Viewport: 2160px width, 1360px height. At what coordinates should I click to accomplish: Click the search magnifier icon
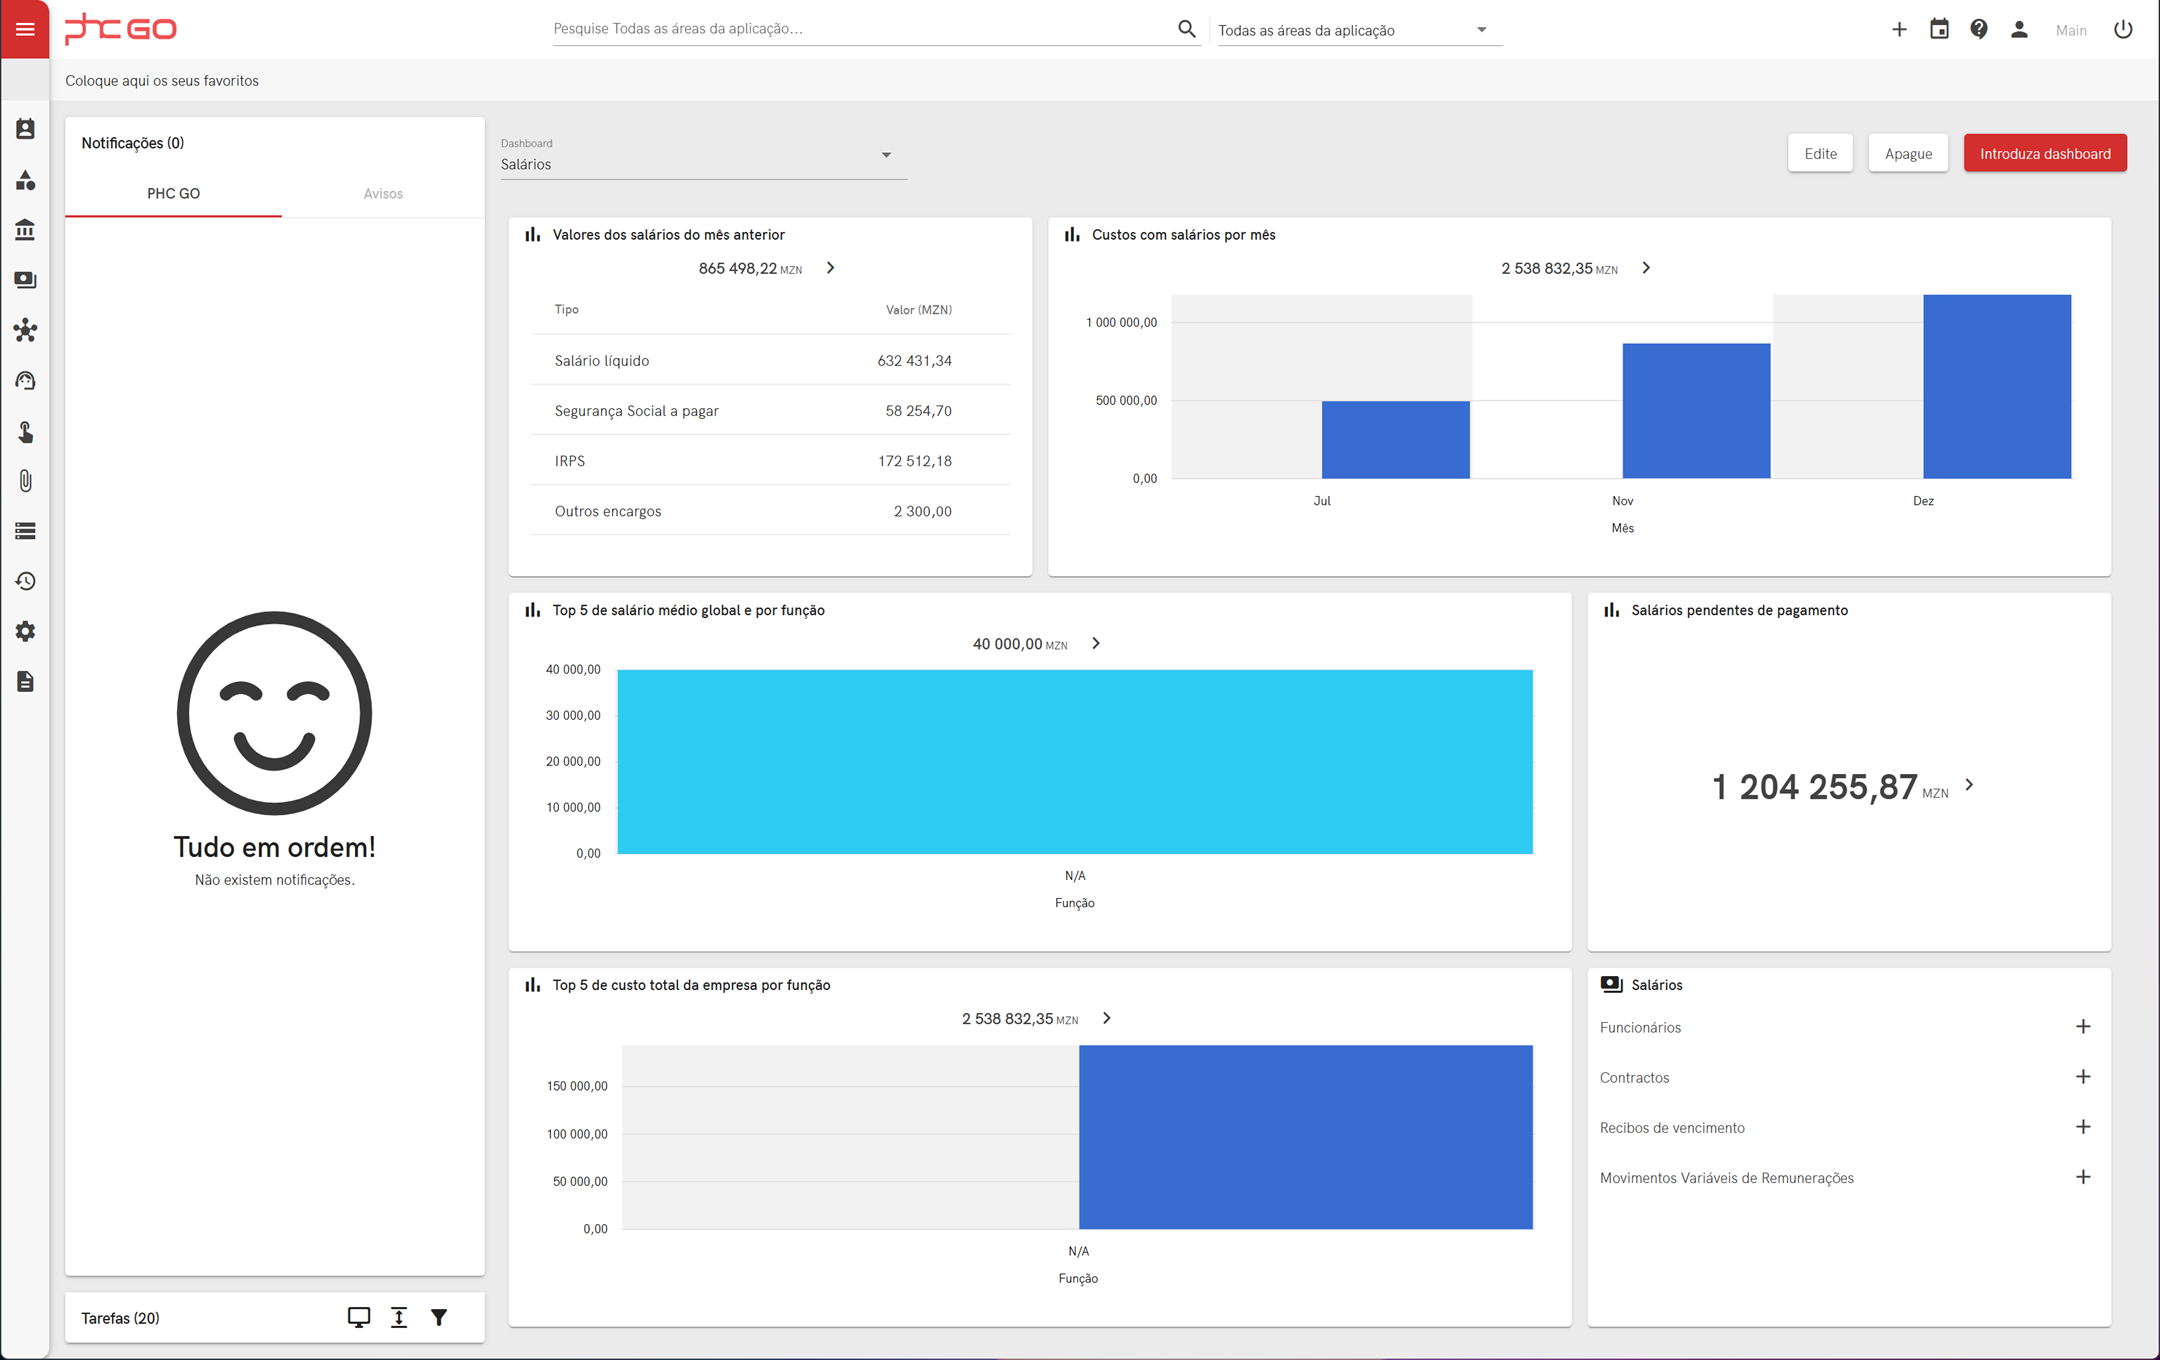tap(1186, 29)
